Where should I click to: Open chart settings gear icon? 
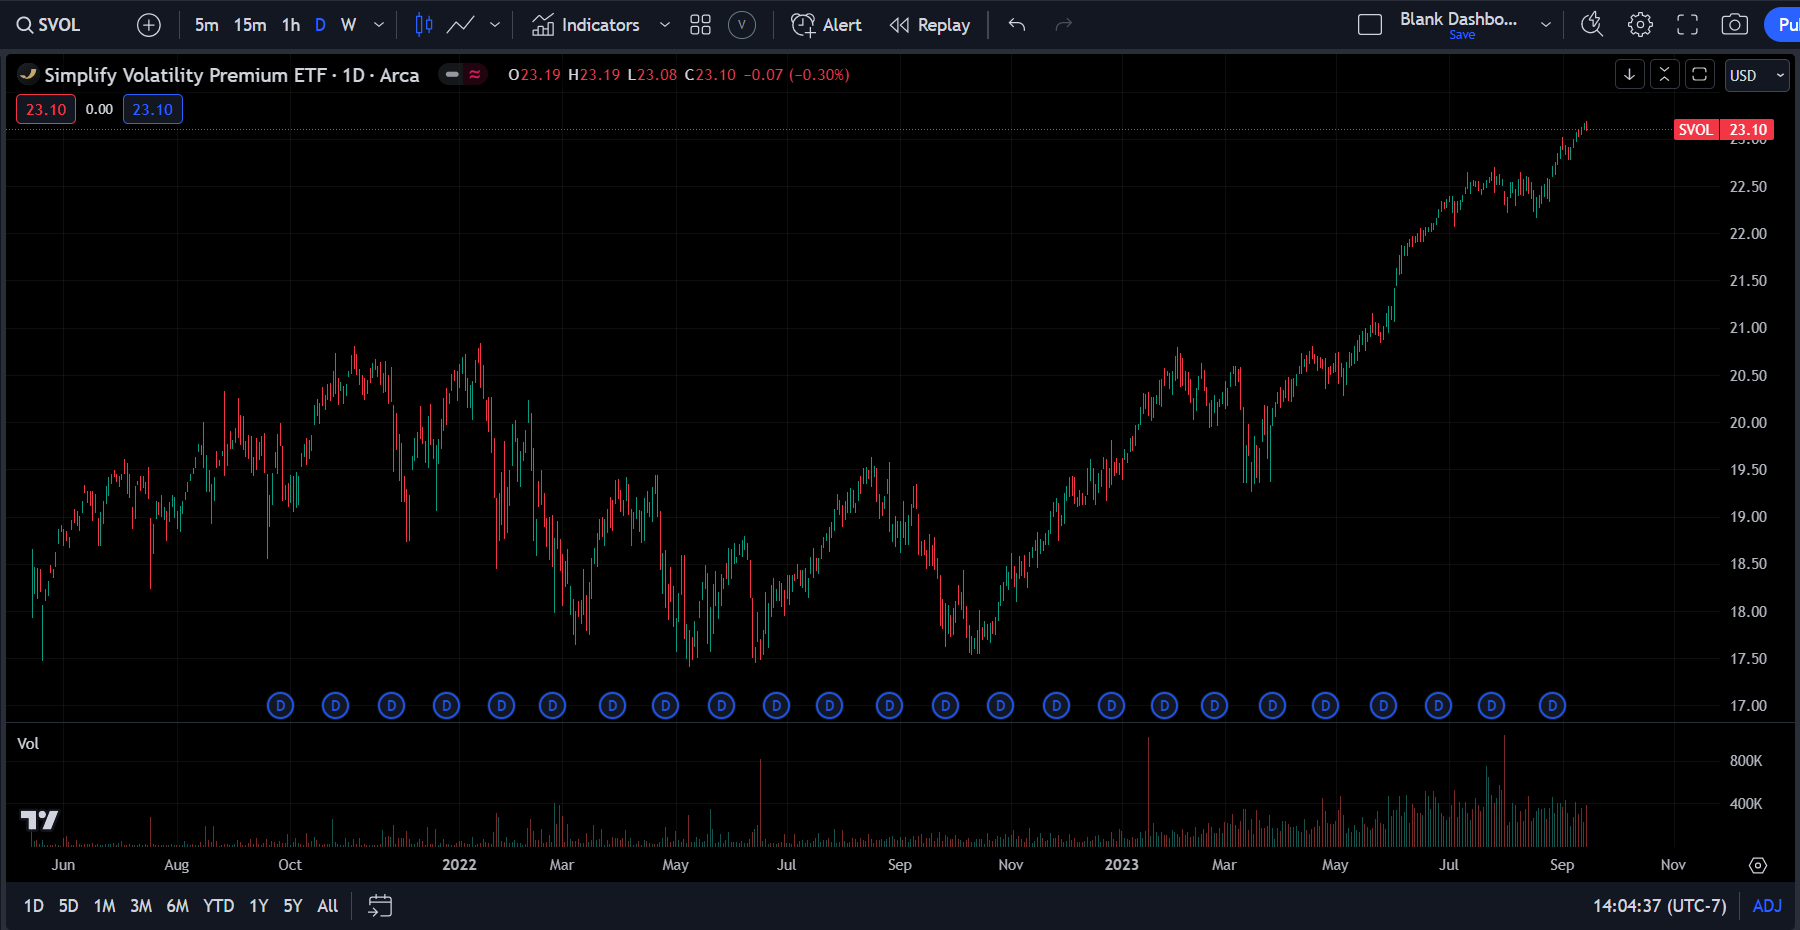(x=1640, y=25)
